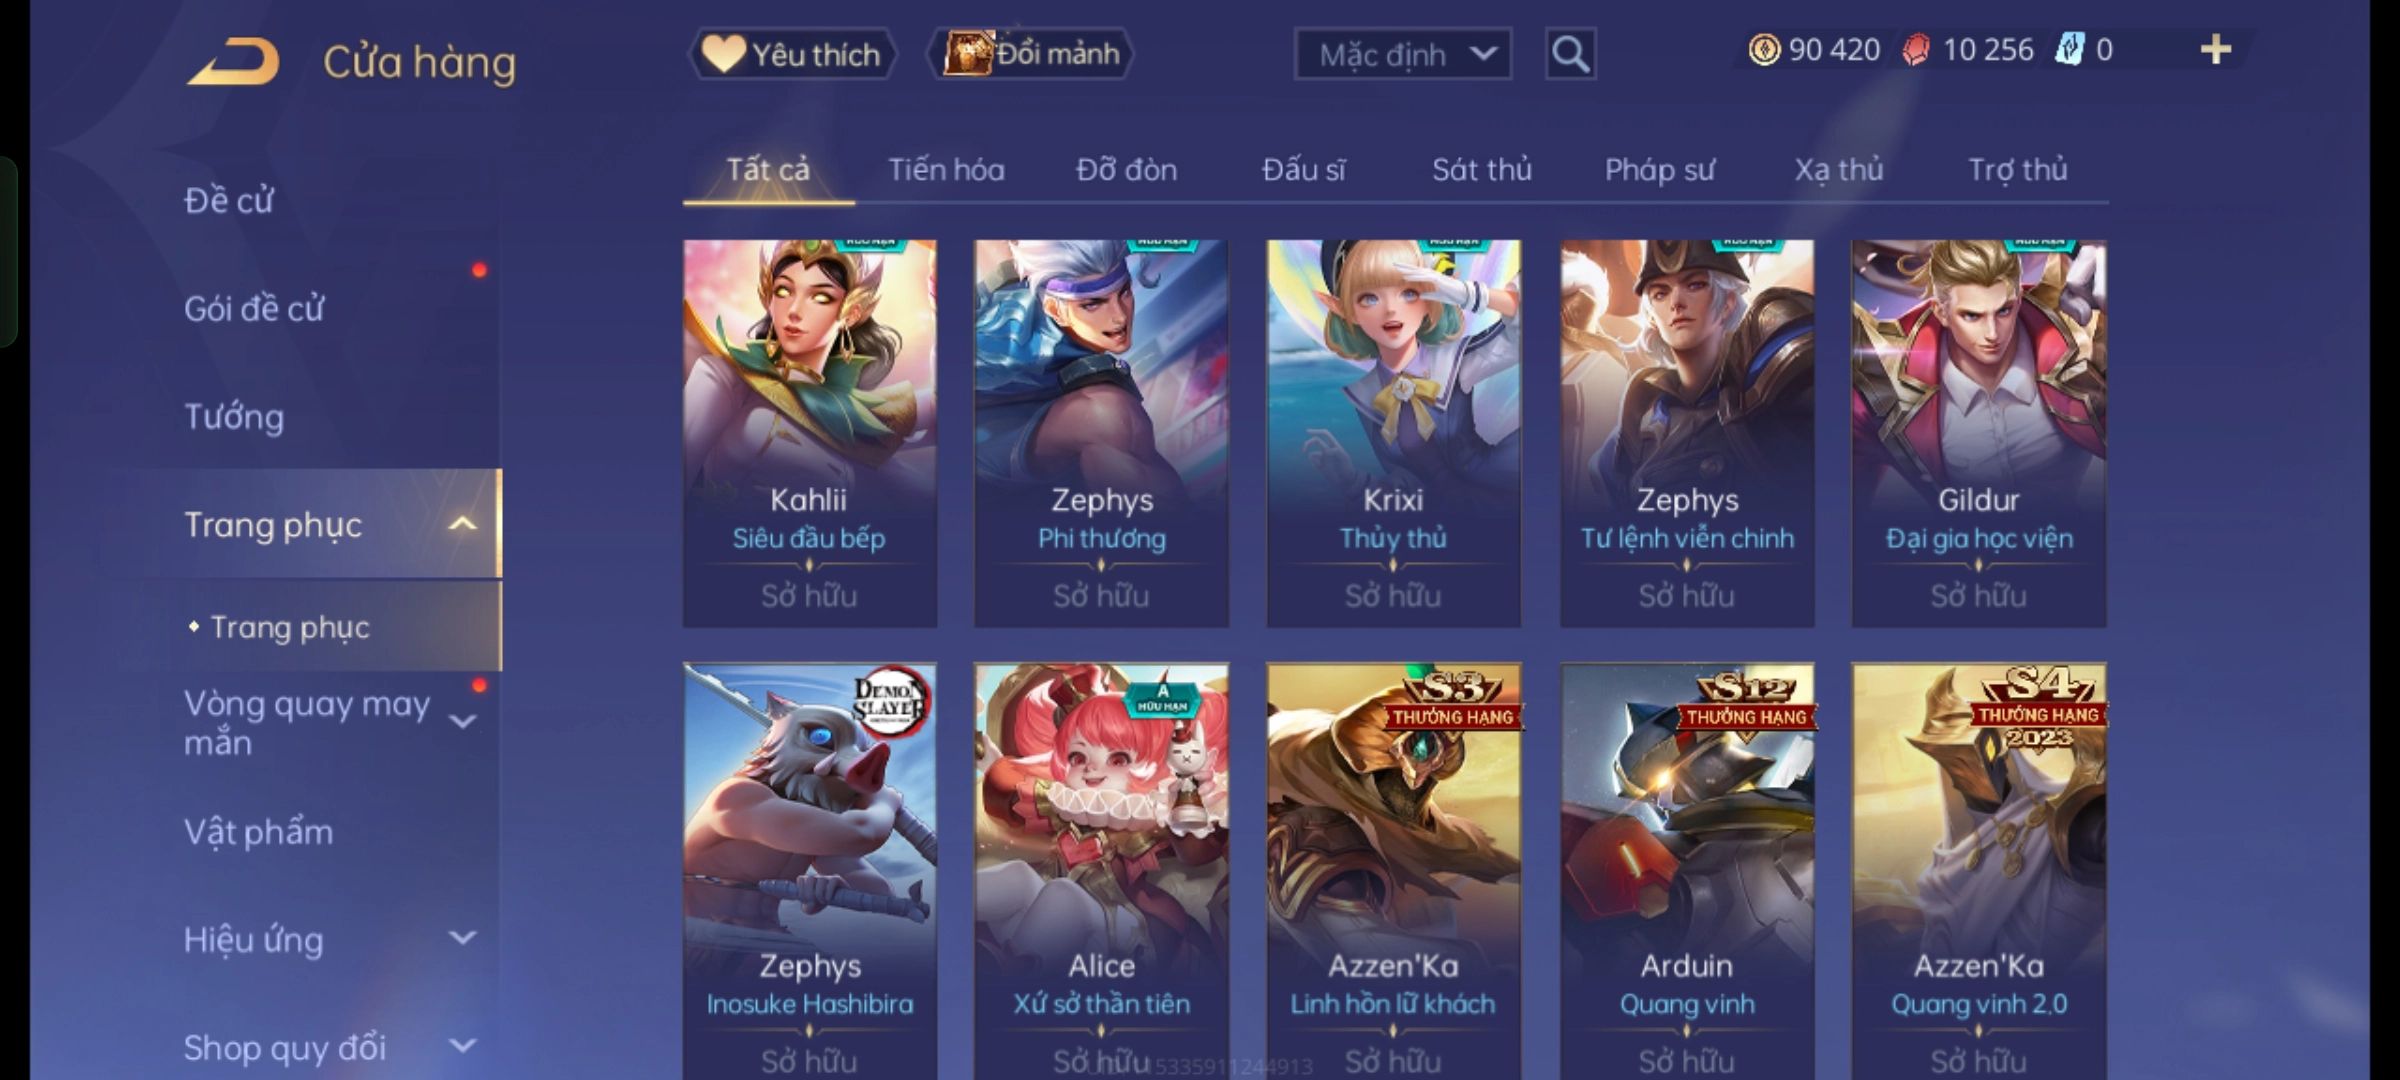Tap the blue voucher currency icon

2069,50
